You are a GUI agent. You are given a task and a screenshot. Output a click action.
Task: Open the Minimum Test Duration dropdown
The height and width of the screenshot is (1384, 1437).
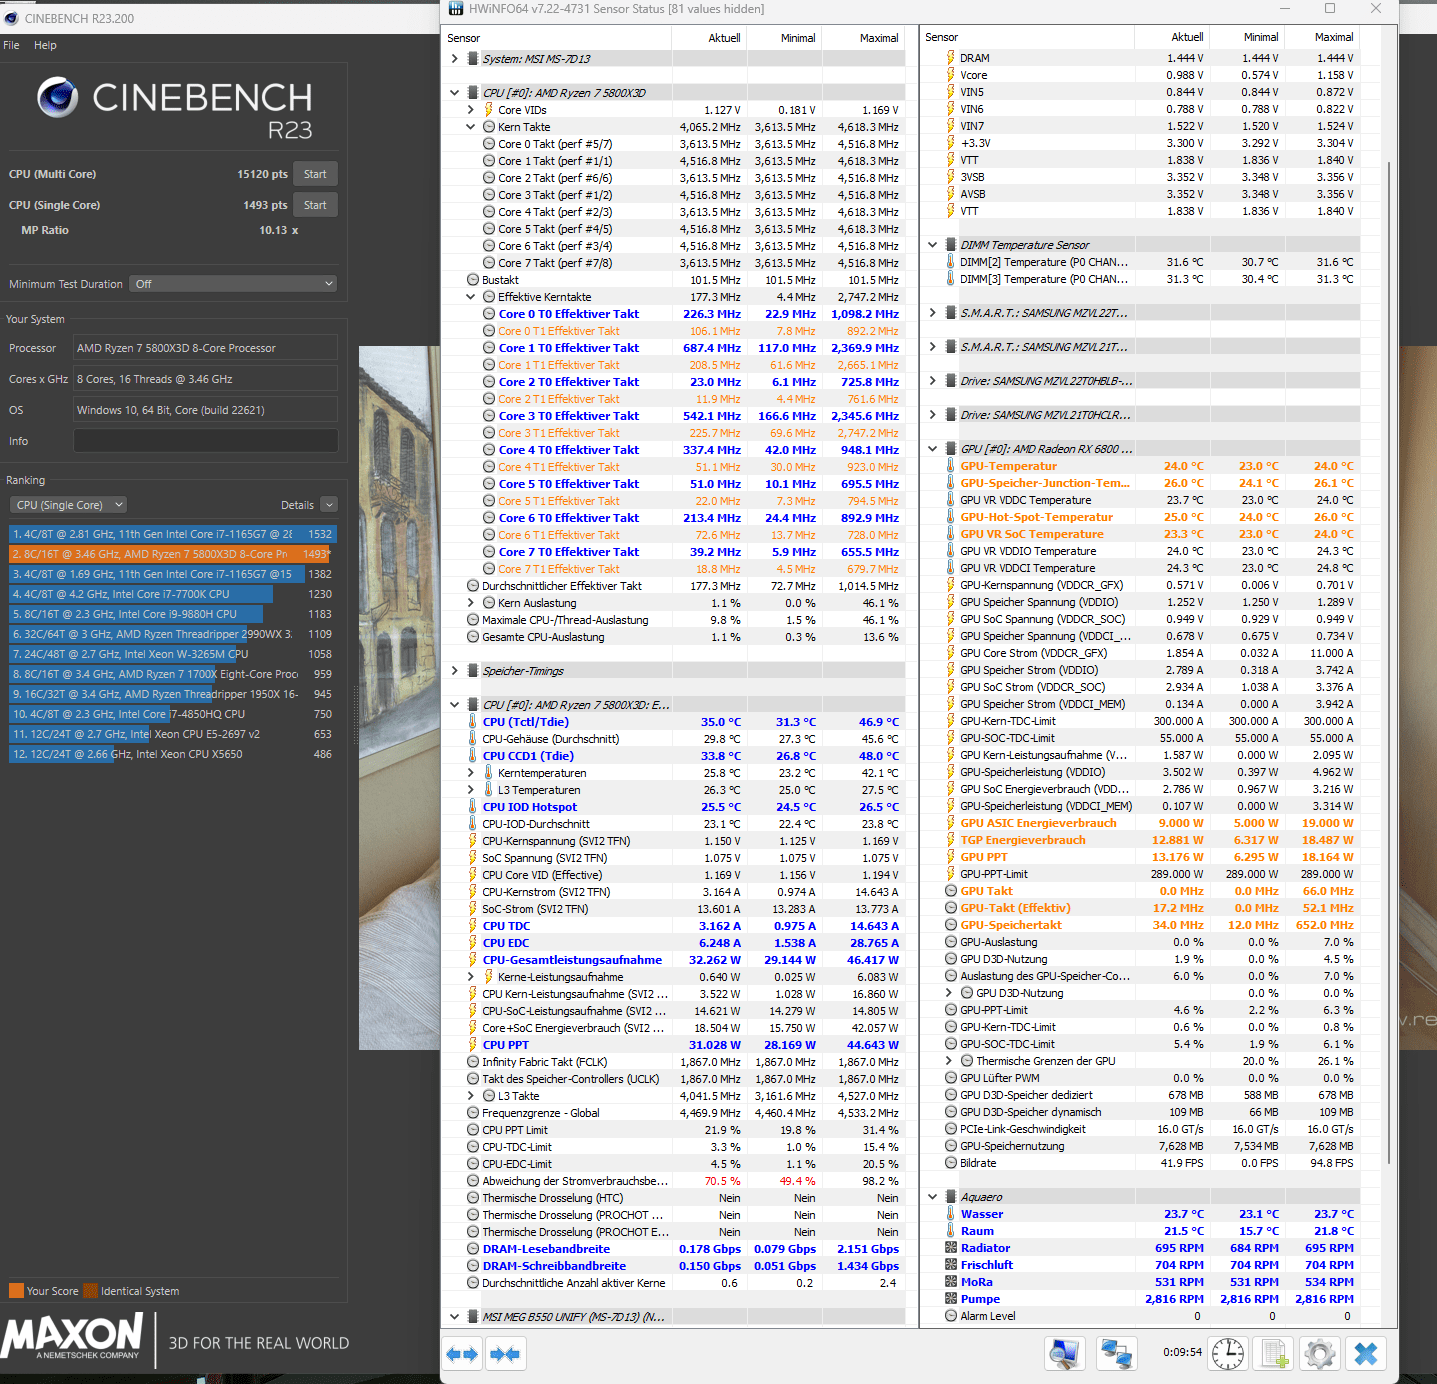234,284
